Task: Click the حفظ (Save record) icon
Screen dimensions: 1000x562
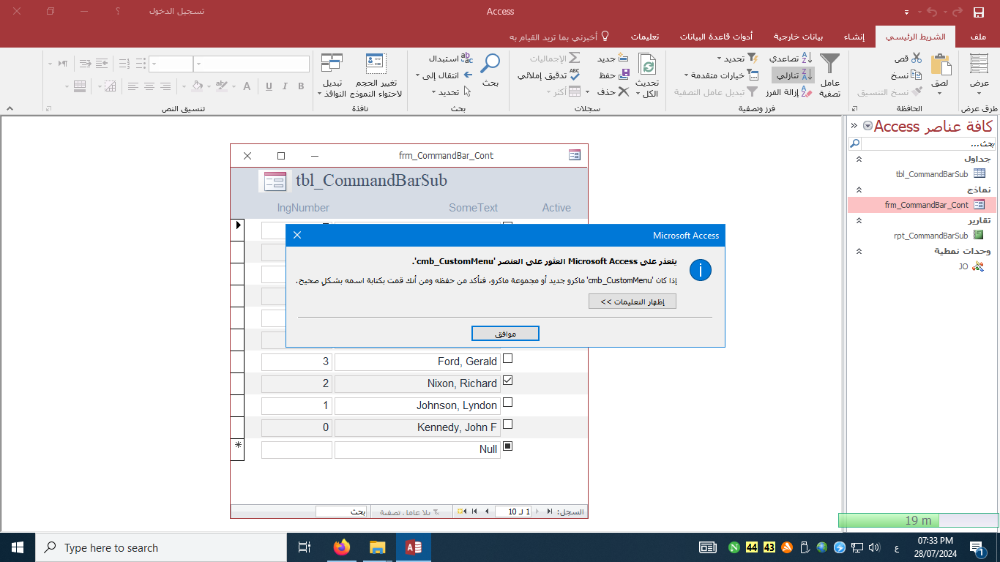Action: tap(624, 75)
